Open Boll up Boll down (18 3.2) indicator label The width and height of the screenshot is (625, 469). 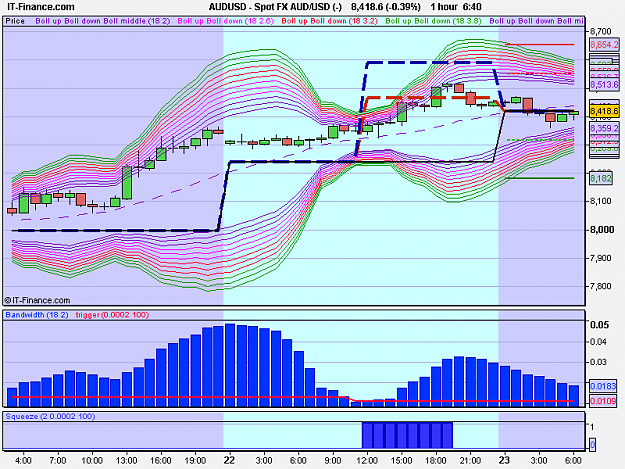click(x=330, y=21)
